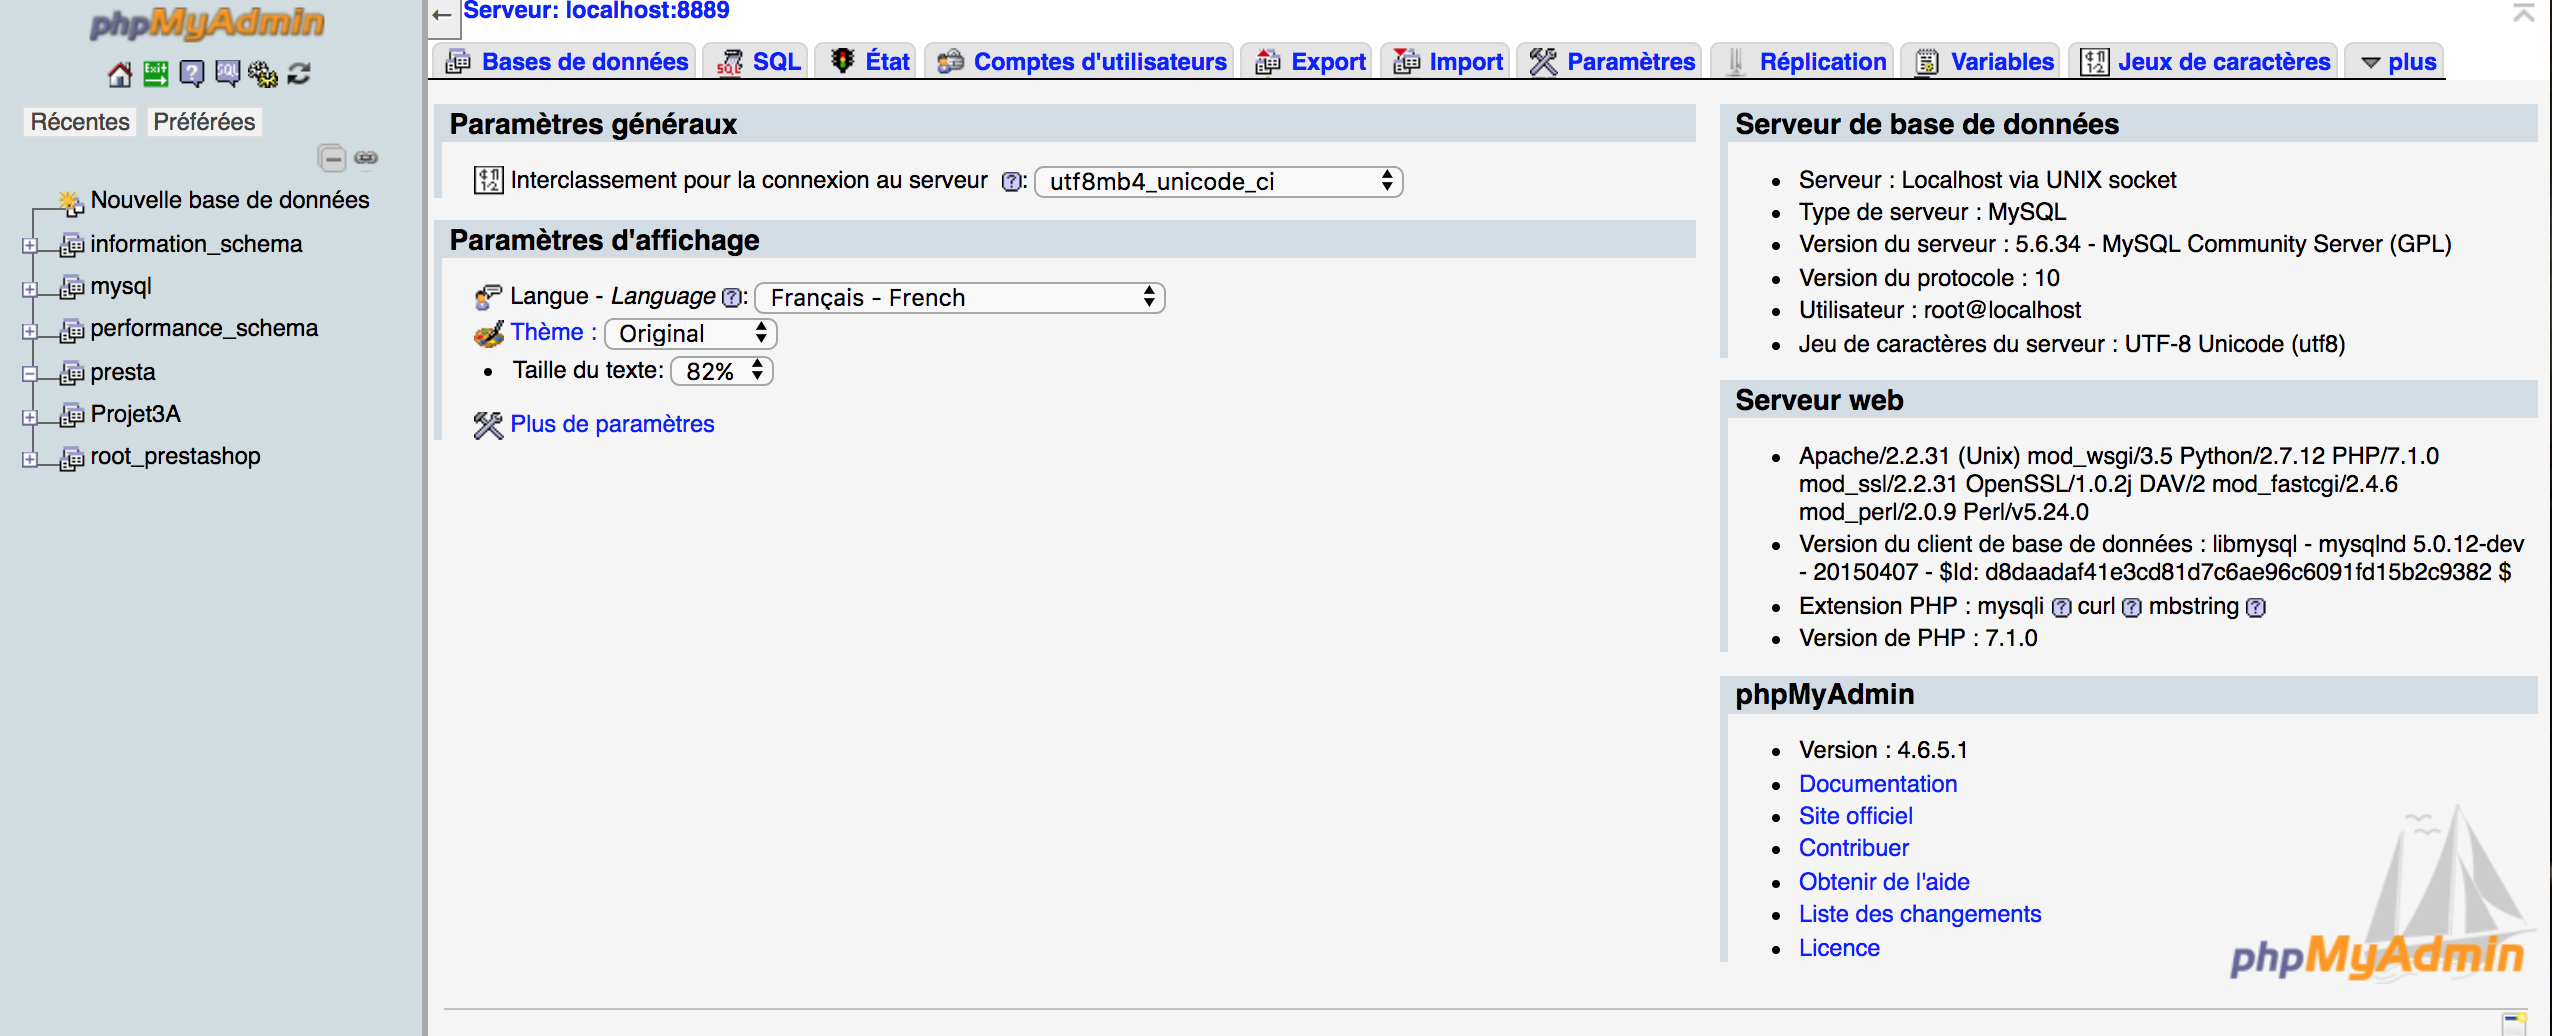Open the SQL query window bubble icon

pos(227,74)
